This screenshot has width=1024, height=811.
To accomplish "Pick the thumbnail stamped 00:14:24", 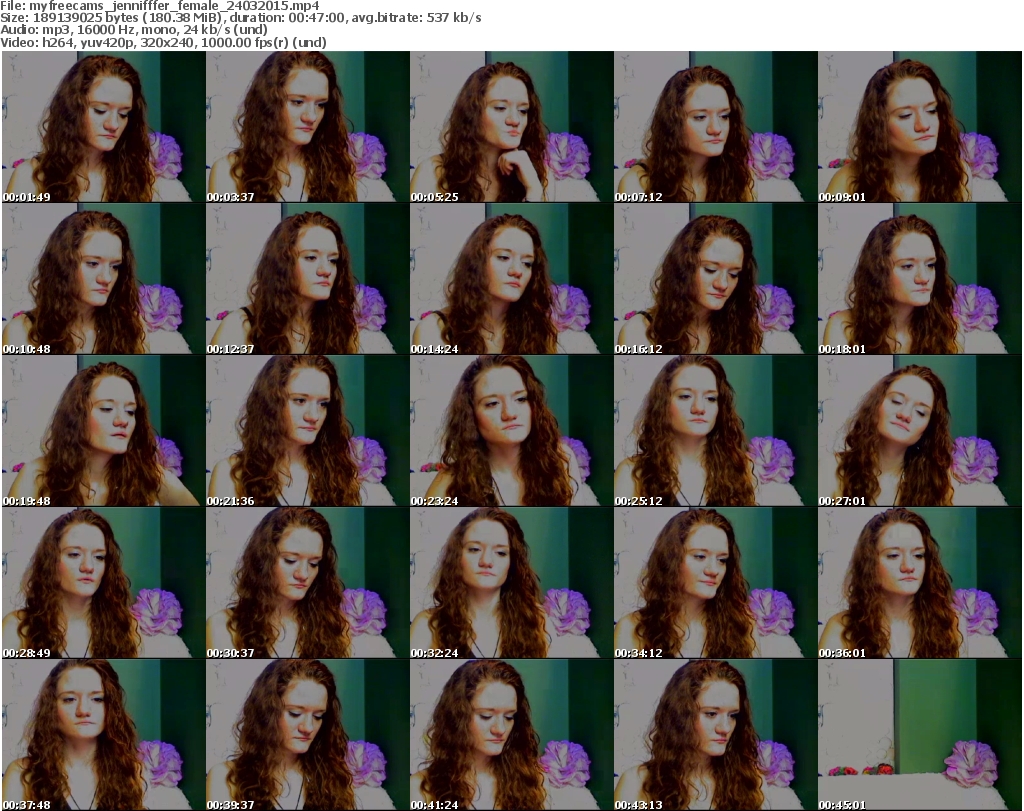I will click(511, 279).
